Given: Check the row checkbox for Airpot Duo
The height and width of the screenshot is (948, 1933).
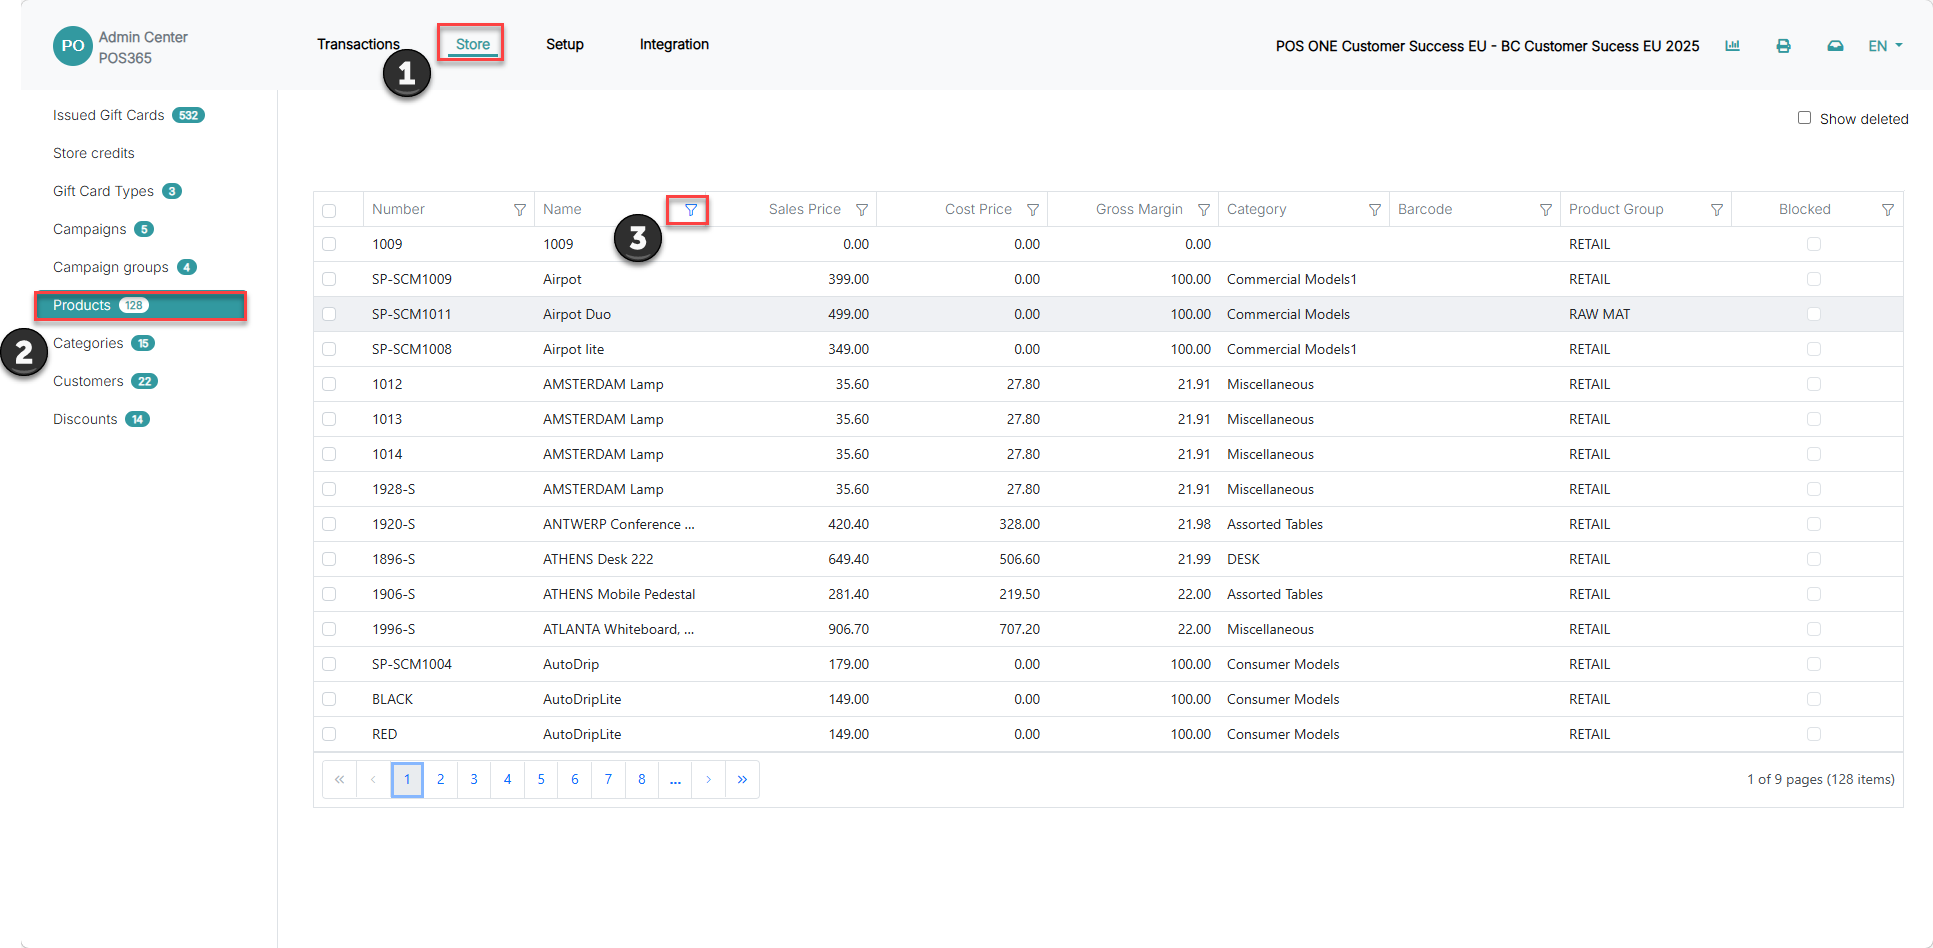Looking at the screenshot, I should 329,314.
